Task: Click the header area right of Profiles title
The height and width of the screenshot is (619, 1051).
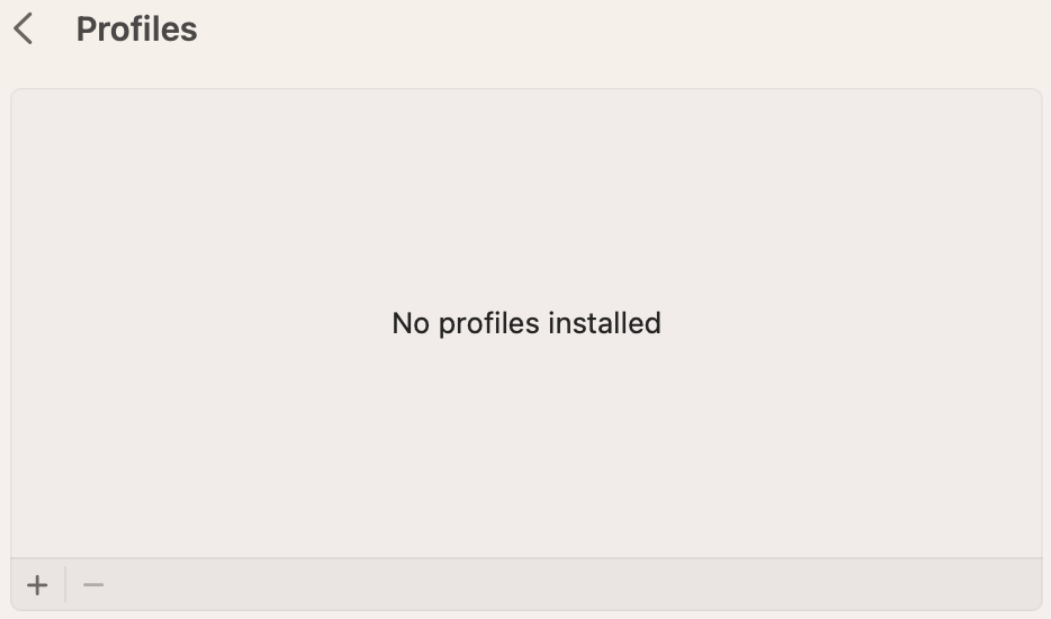Action: pos(623,30)
